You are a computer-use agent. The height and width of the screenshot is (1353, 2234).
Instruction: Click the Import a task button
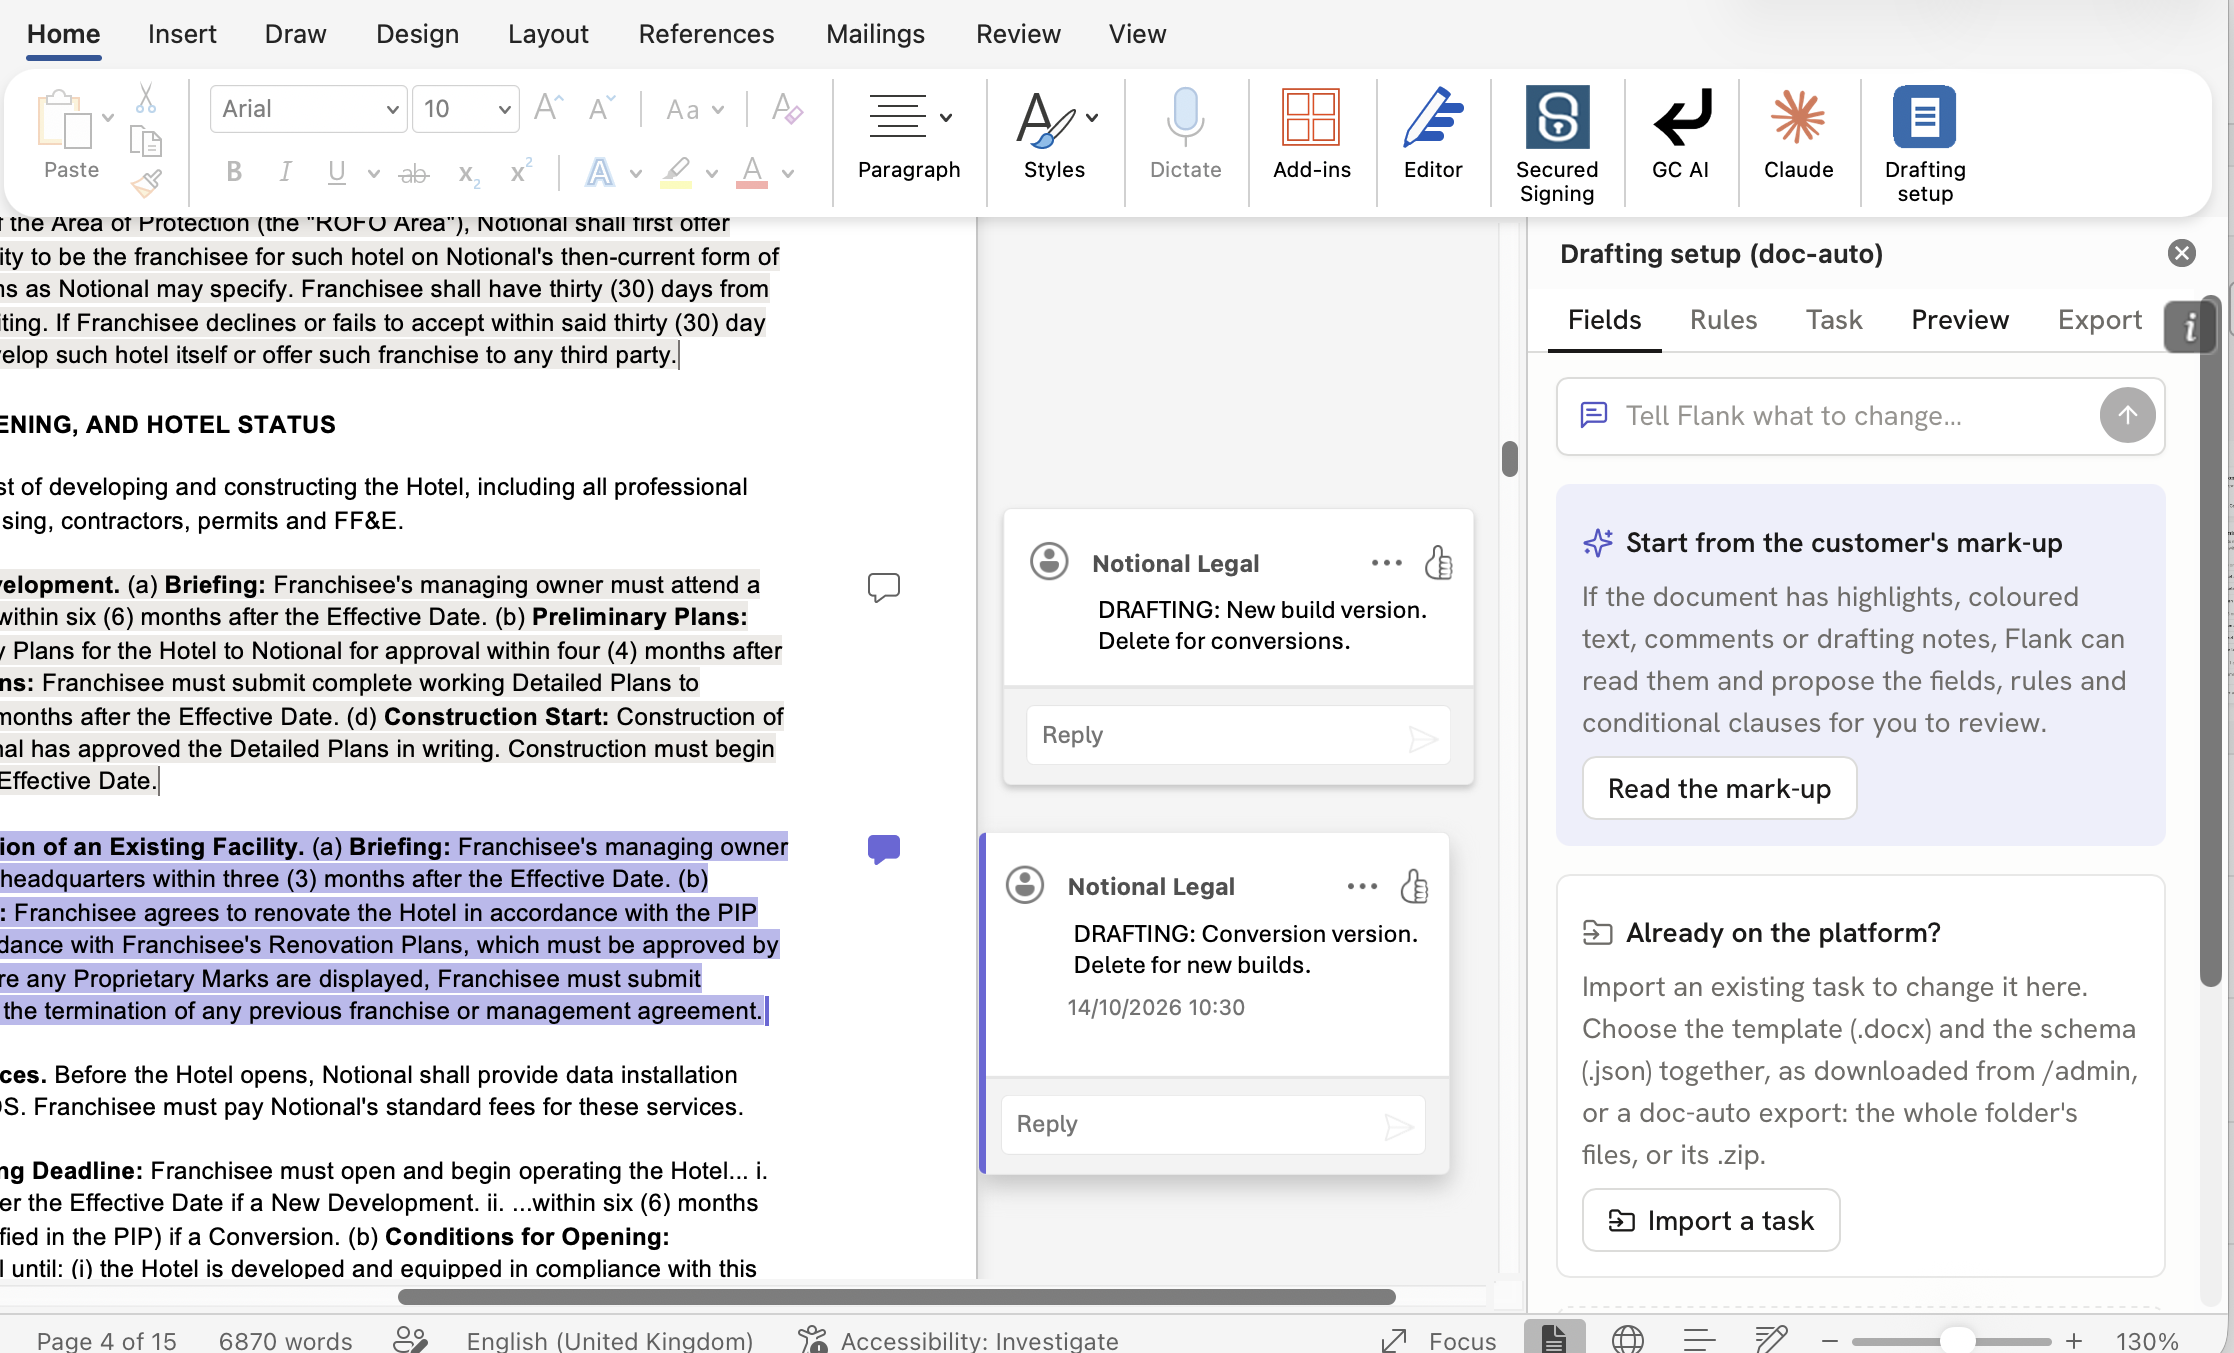click(x=1711, y=1221)
